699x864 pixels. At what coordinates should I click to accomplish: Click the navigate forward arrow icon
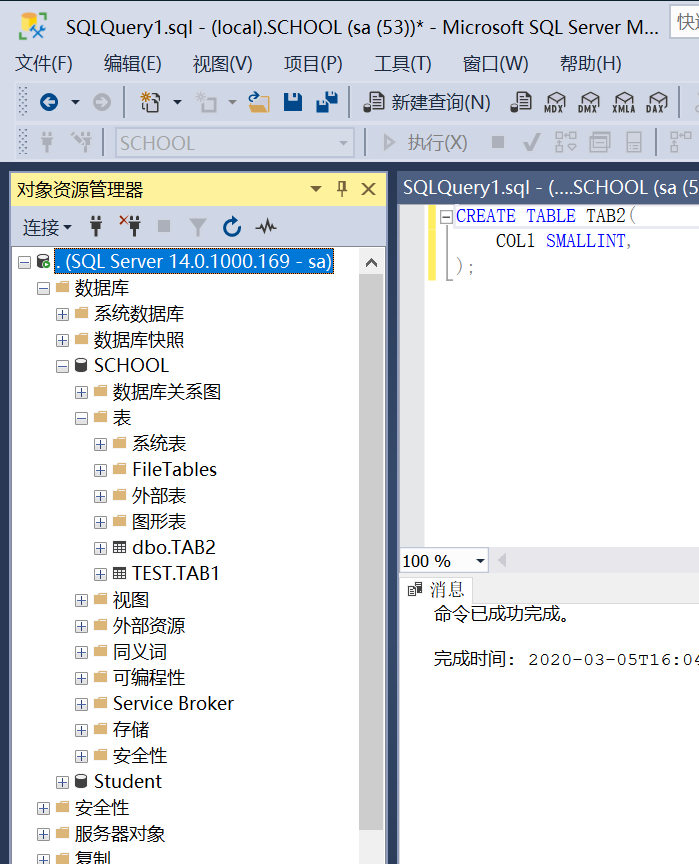[102, 102]
